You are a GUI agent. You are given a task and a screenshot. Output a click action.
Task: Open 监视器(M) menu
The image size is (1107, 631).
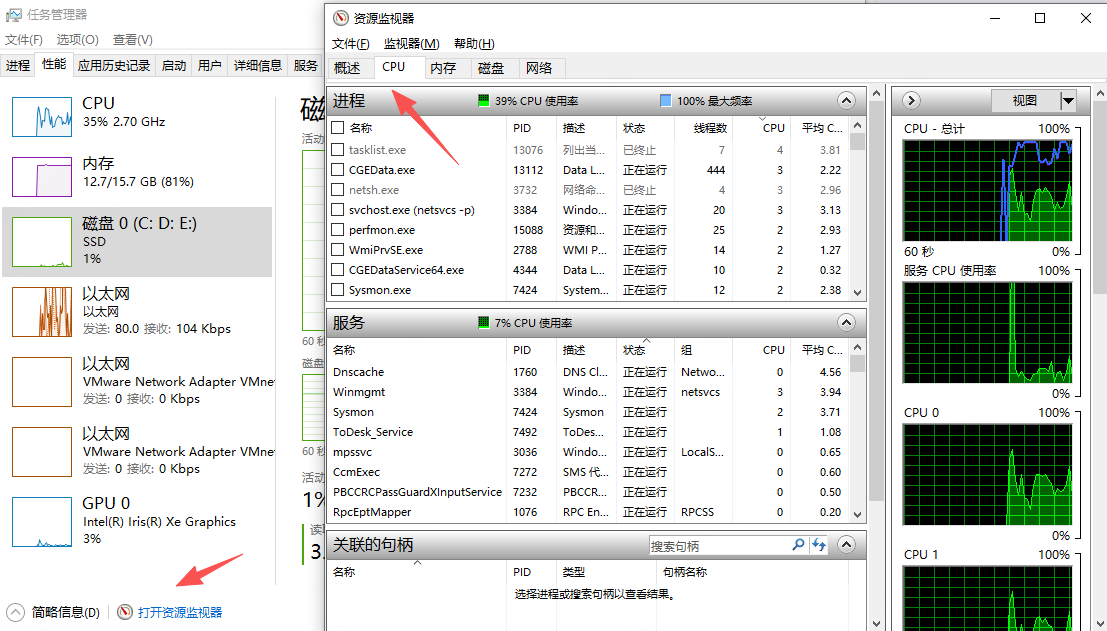point(412,44)
